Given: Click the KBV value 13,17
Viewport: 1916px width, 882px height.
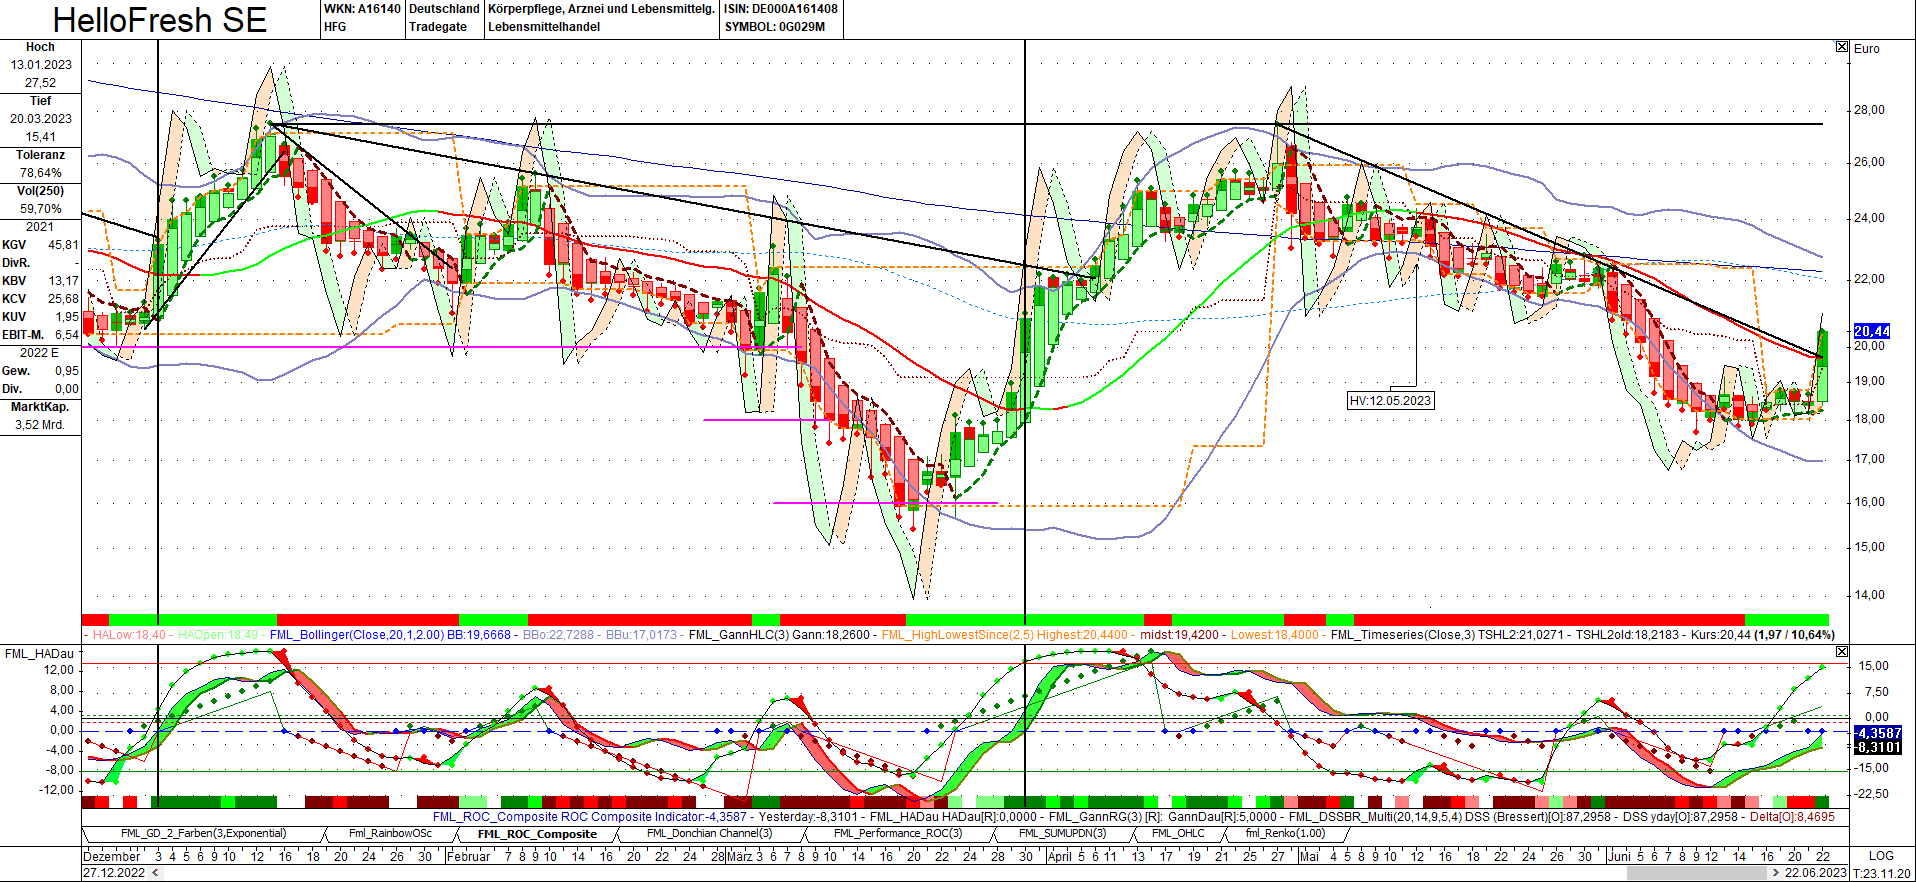Looking at the screenshot, I should 63,281.
